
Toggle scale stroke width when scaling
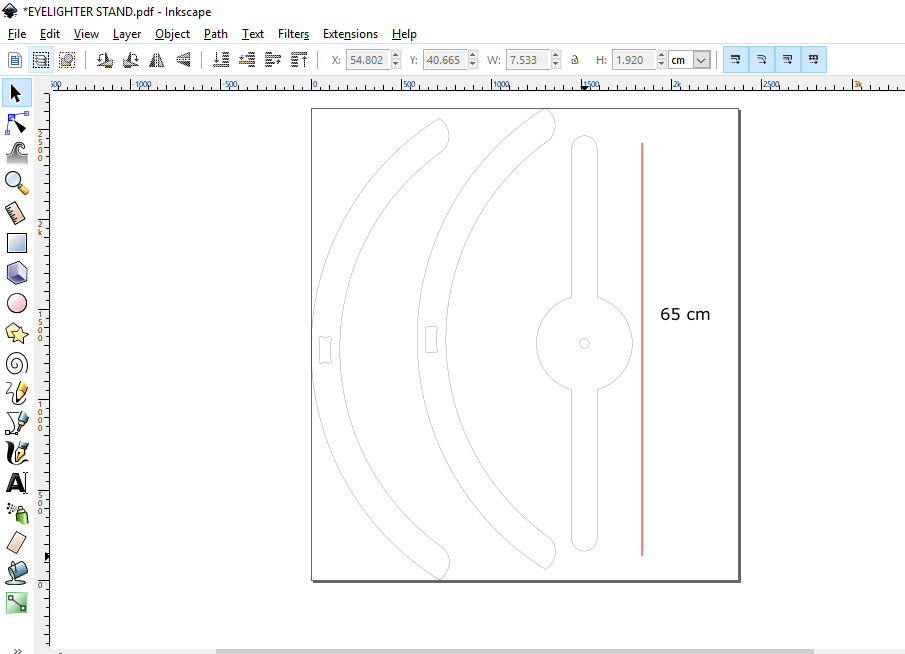point(735,59)
